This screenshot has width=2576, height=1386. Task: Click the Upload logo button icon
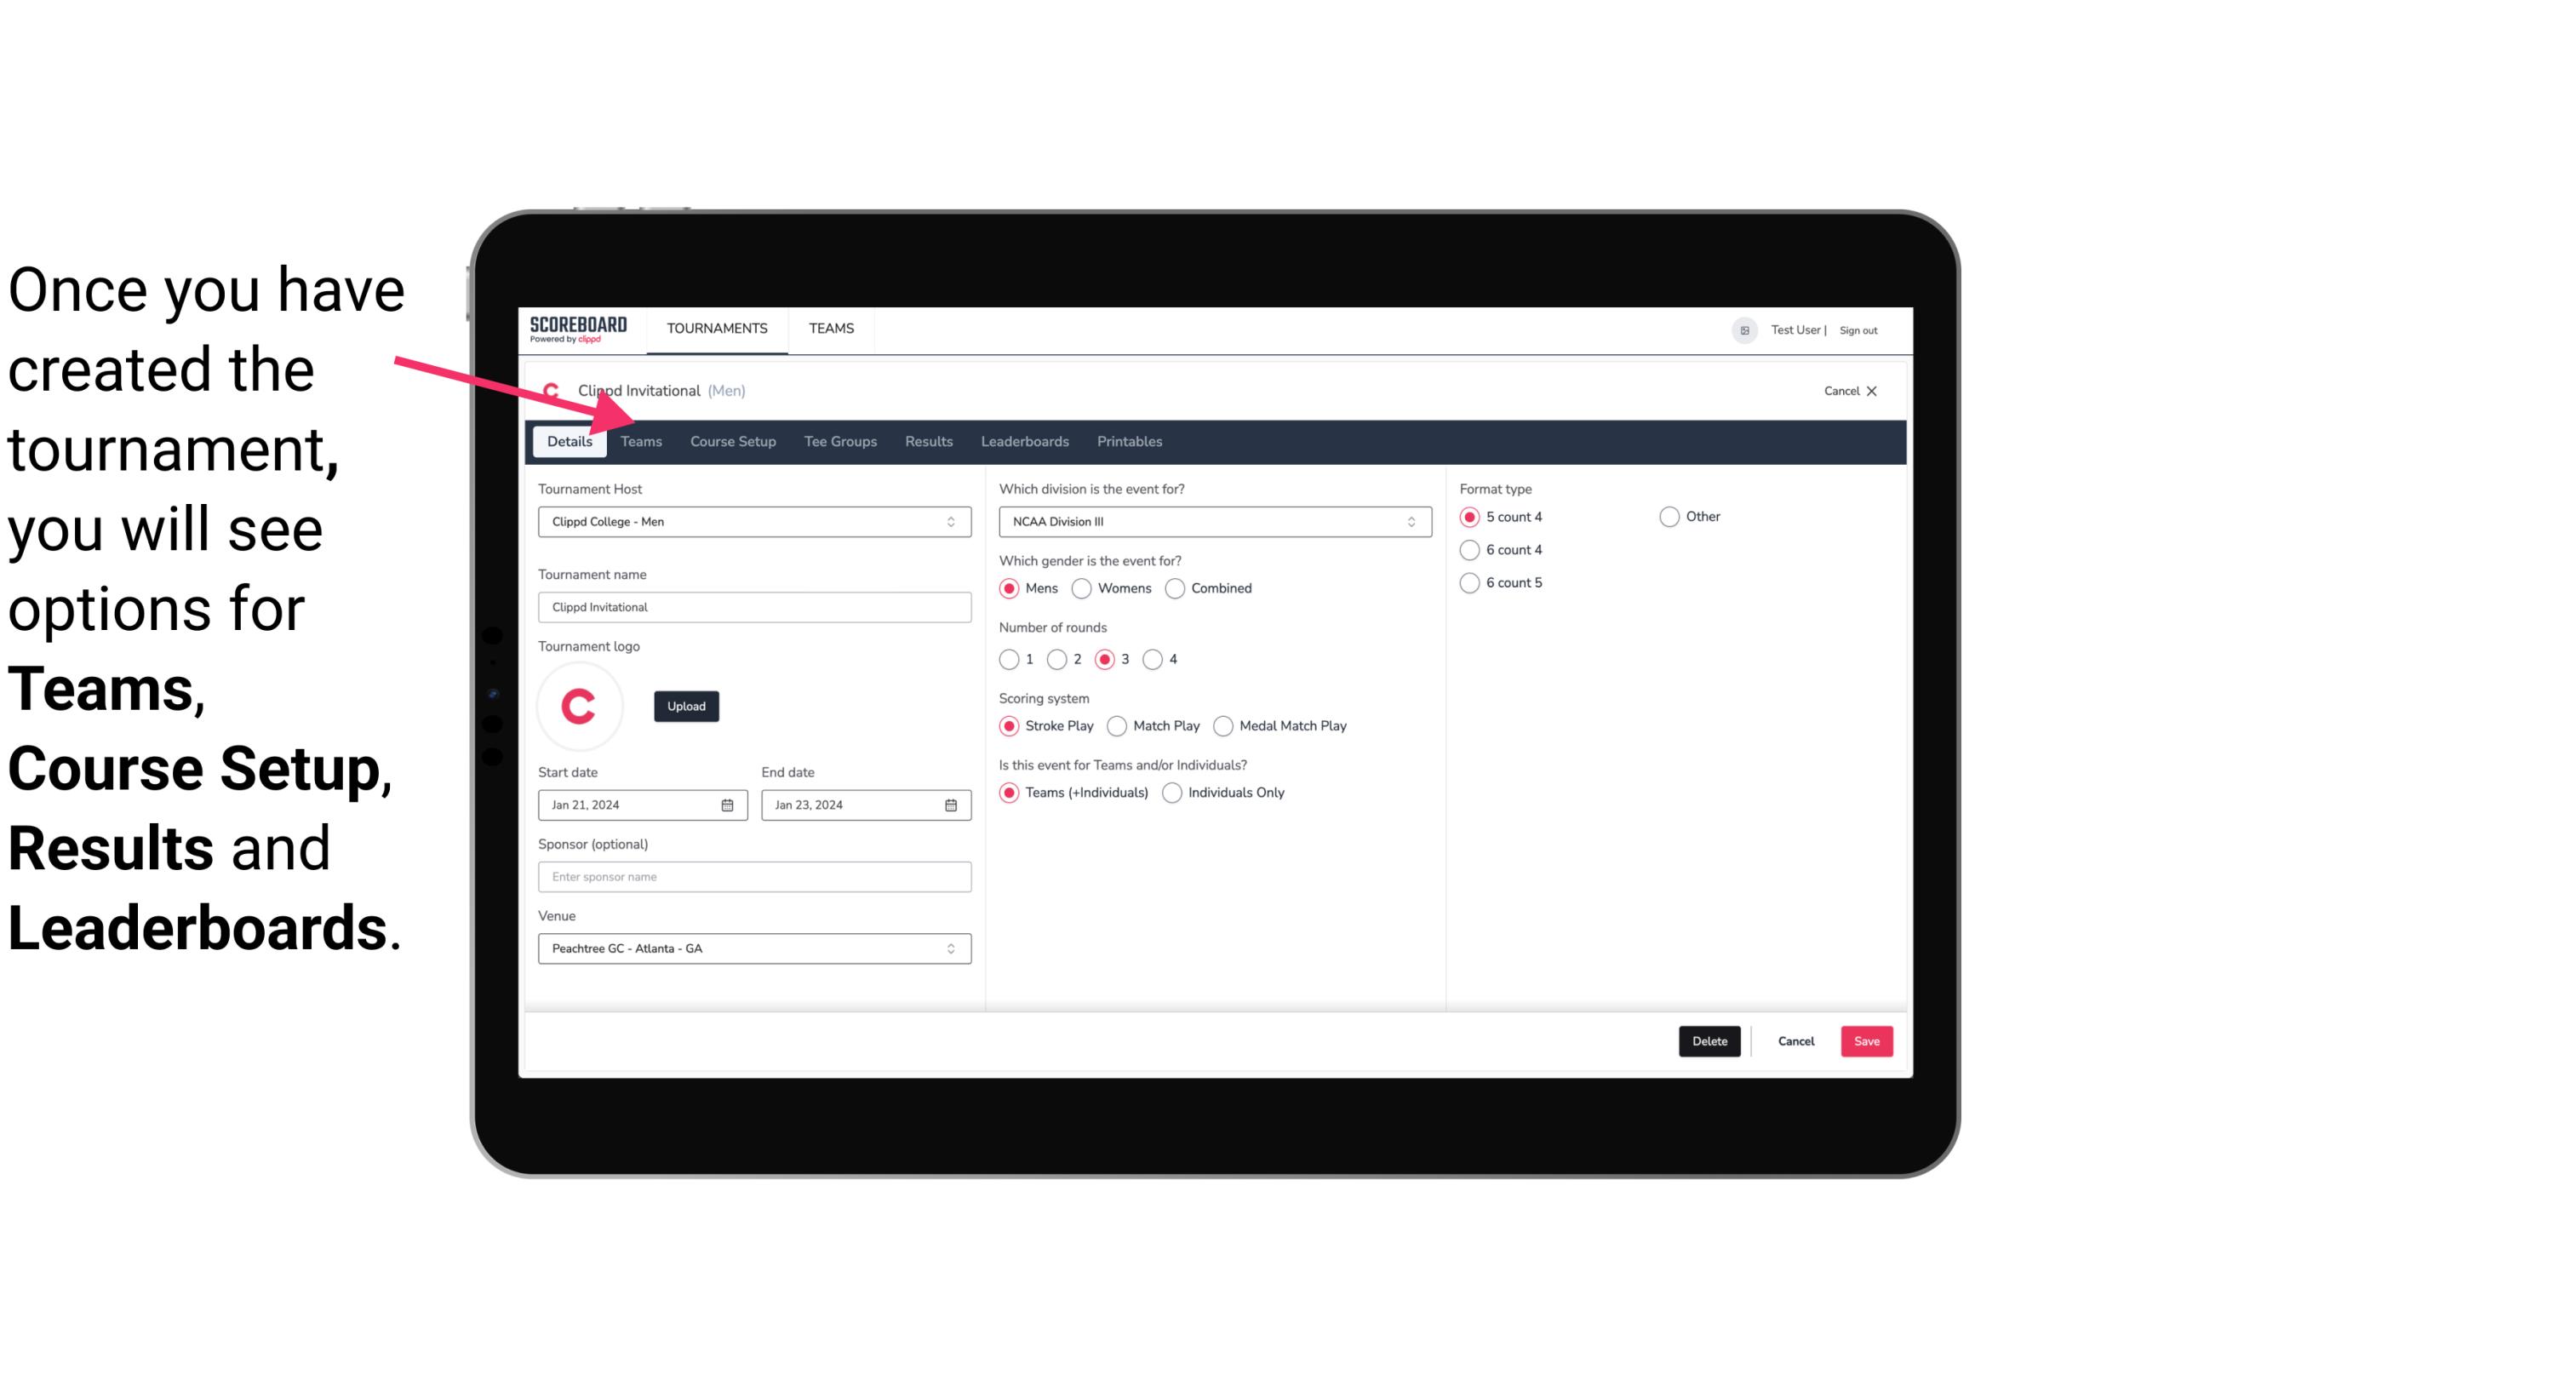click(x=684, y=707)
